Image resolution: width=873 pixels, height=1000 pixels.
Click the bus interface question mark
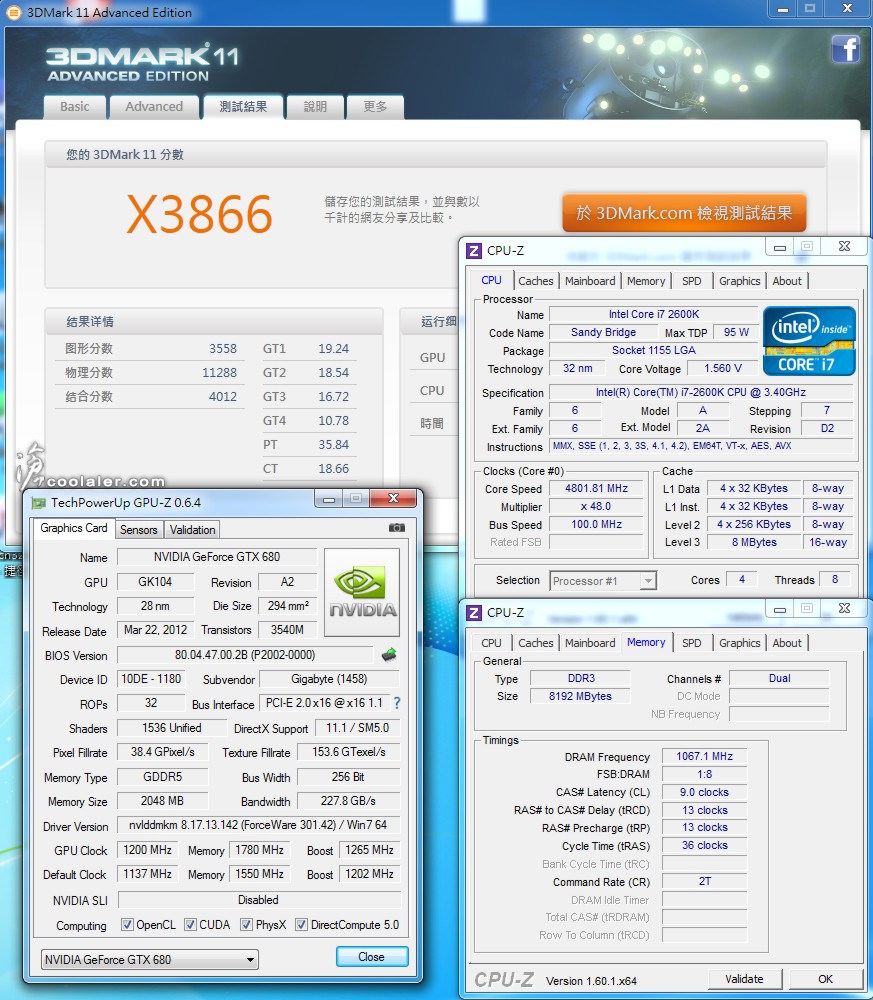tap(397, 703)
